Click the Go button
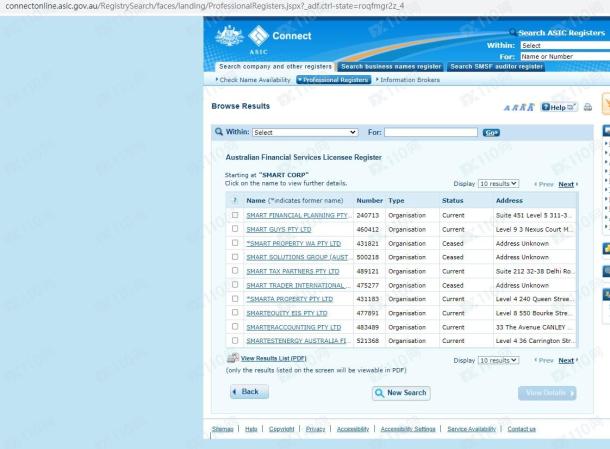 tap(491, 133)
